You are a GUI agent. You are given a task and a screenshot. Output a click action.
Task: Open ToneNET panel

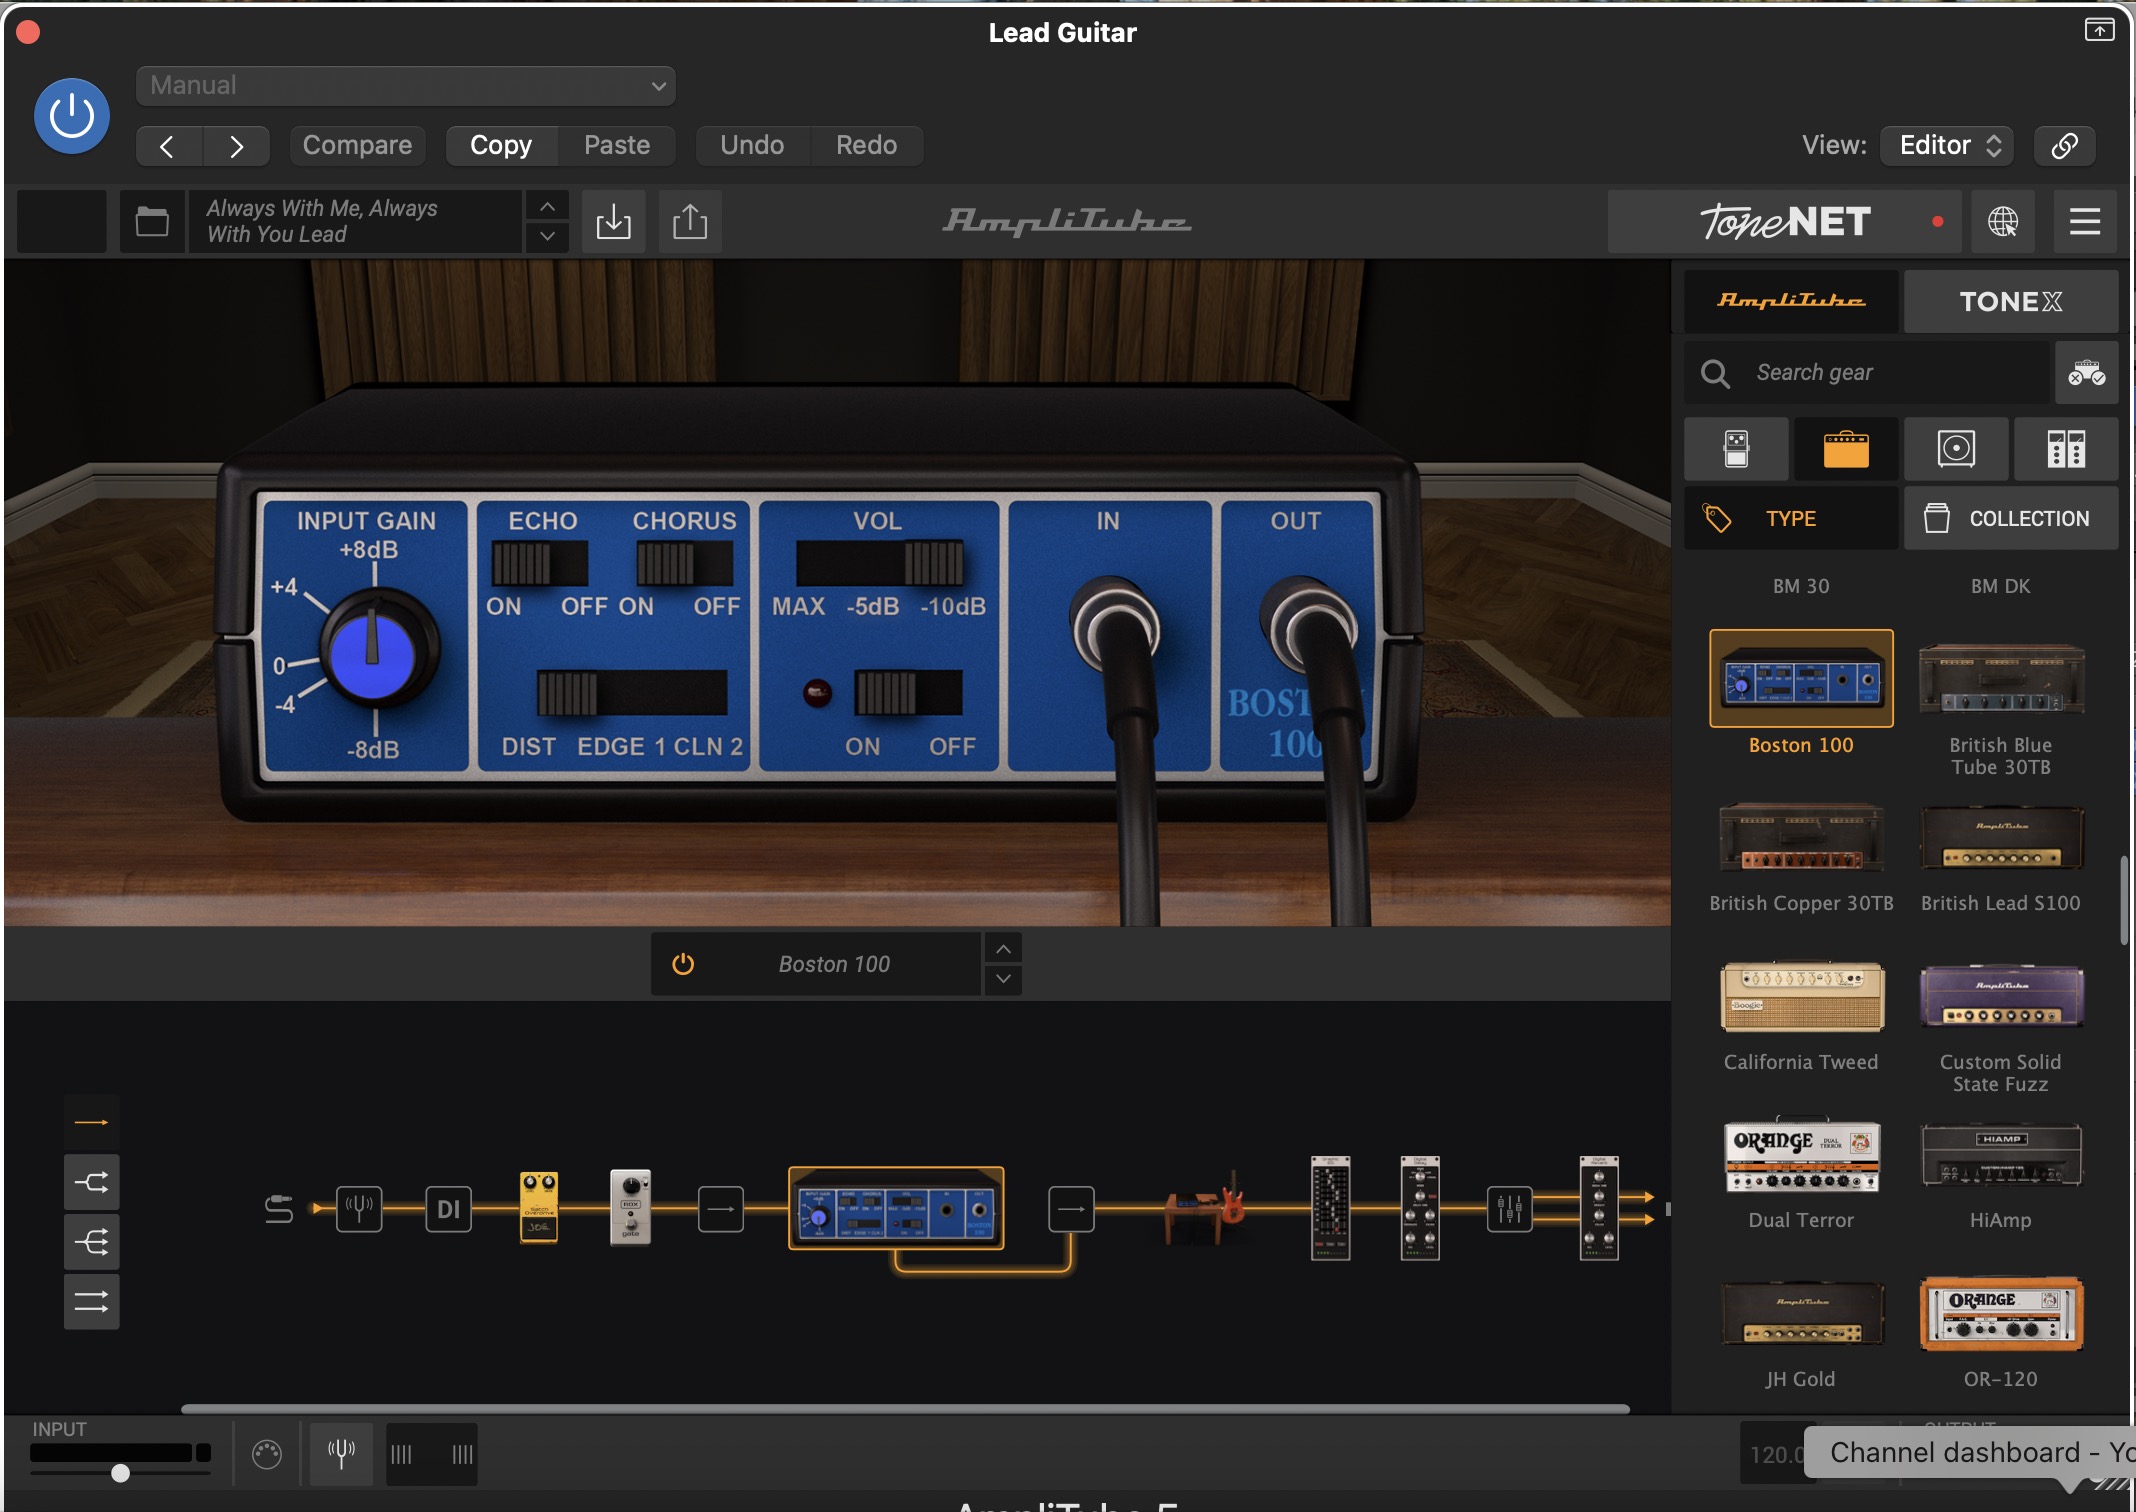[x=1785, y=221]
